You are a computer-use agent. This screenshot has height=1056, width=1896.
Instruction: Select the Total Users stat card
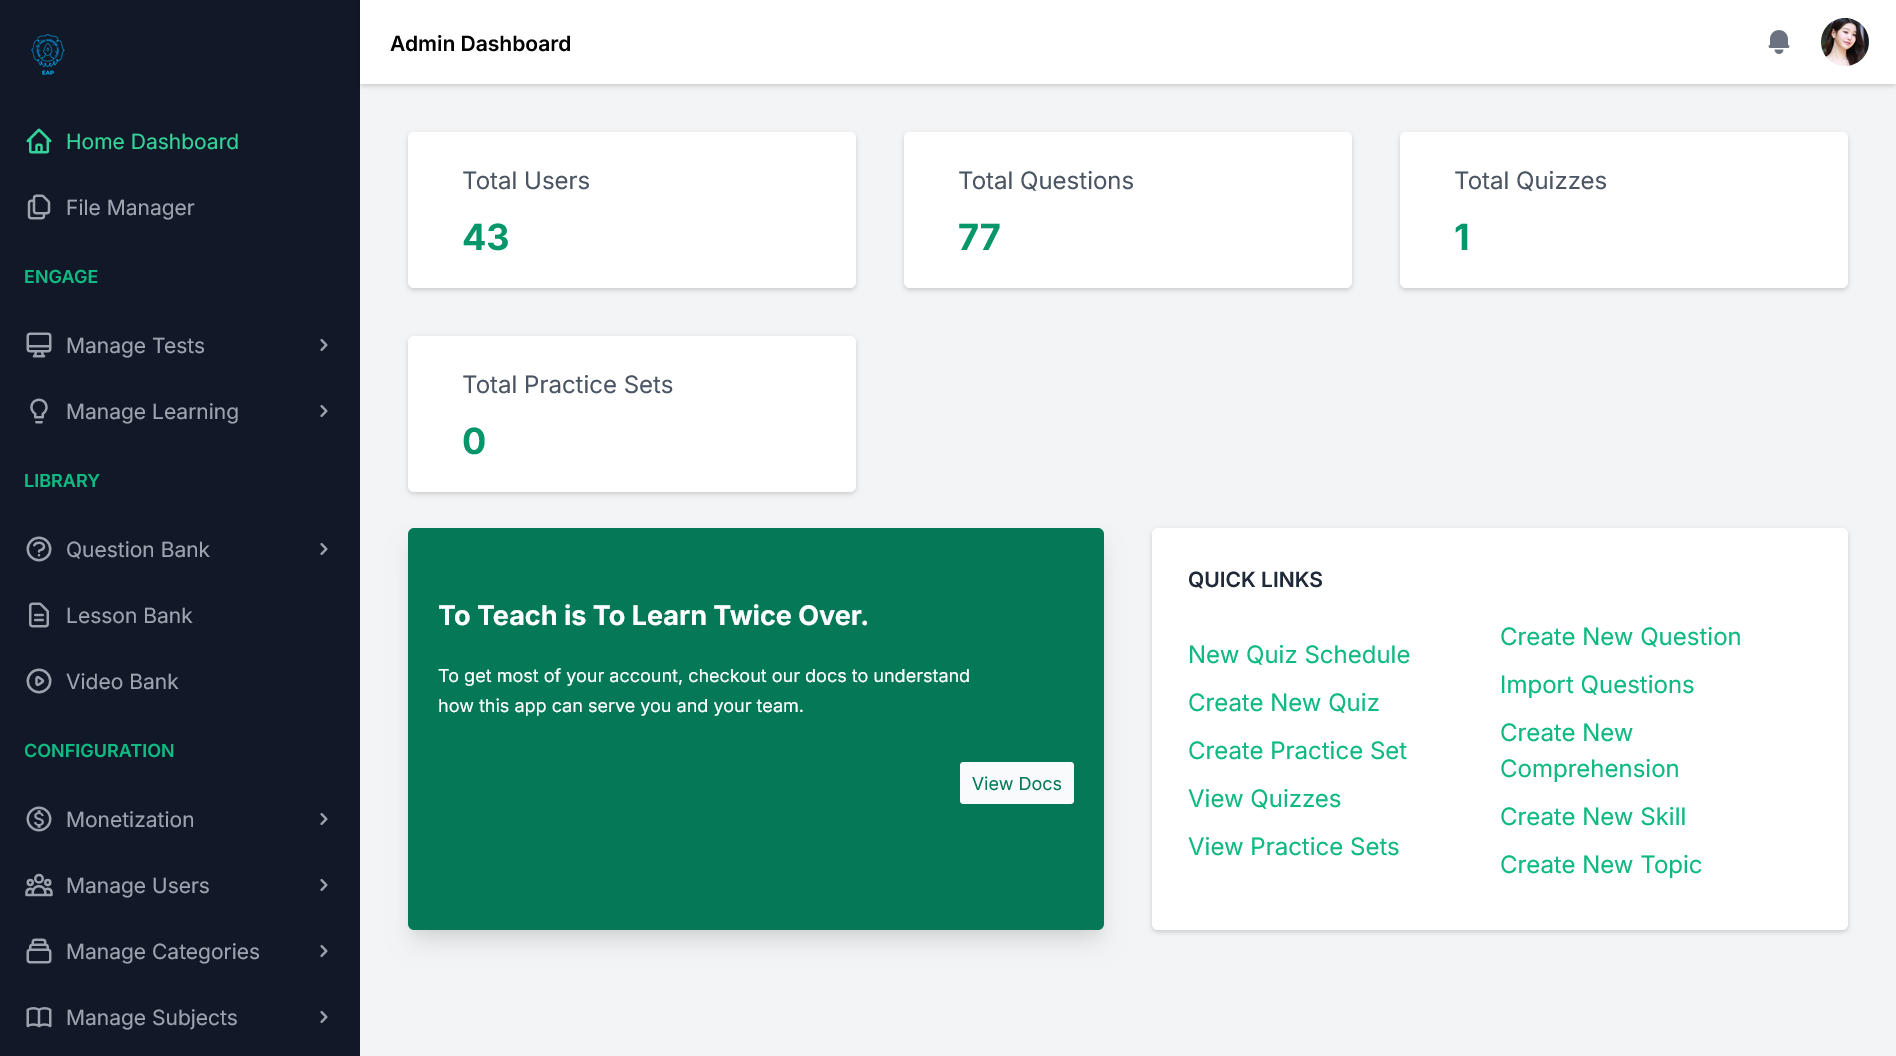(x=632, y=210)
